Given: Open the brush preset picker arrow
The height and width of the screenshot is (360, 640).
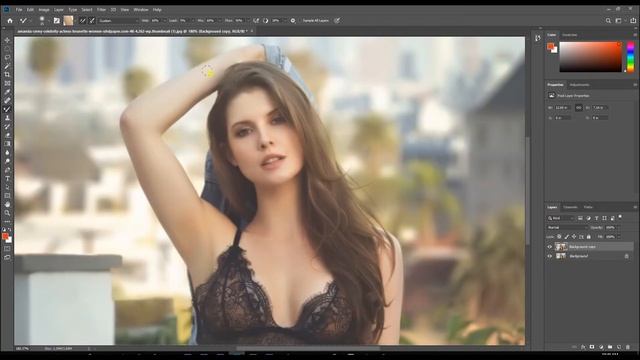Looking at the screenshot, I should pos(48,20).
